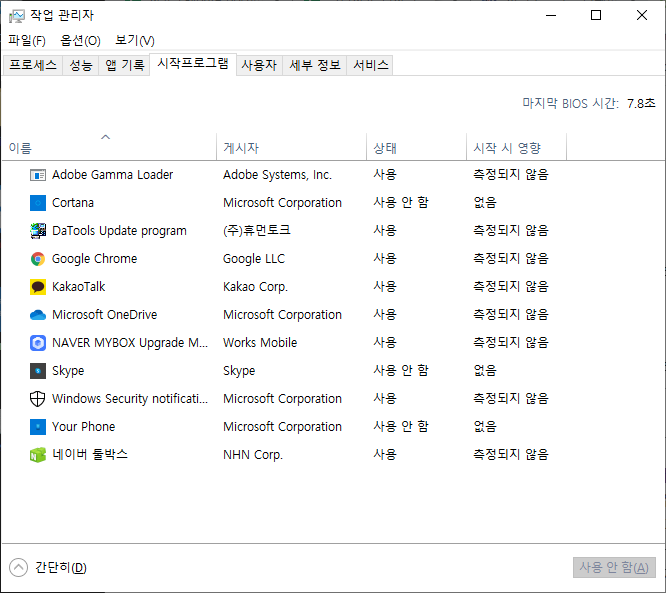Select the Adobe Gamma Loader name
Viewport: 666px width, 593px height.
[x=113, y=175]
